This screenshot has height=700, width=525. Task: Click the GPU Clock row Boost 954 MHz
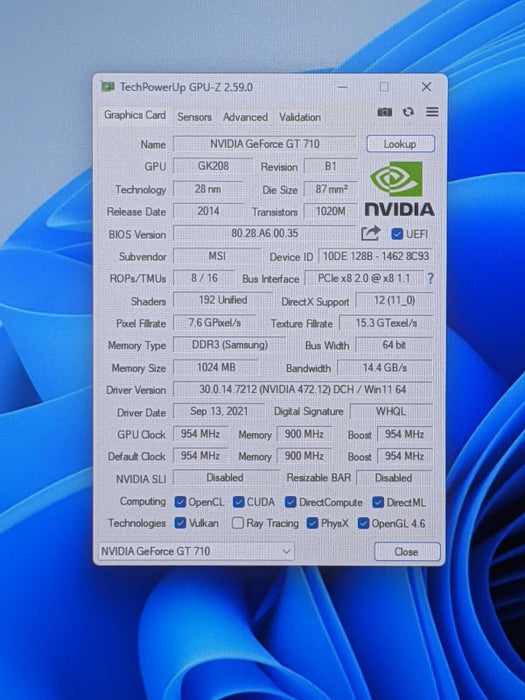(x=404, y=434)
